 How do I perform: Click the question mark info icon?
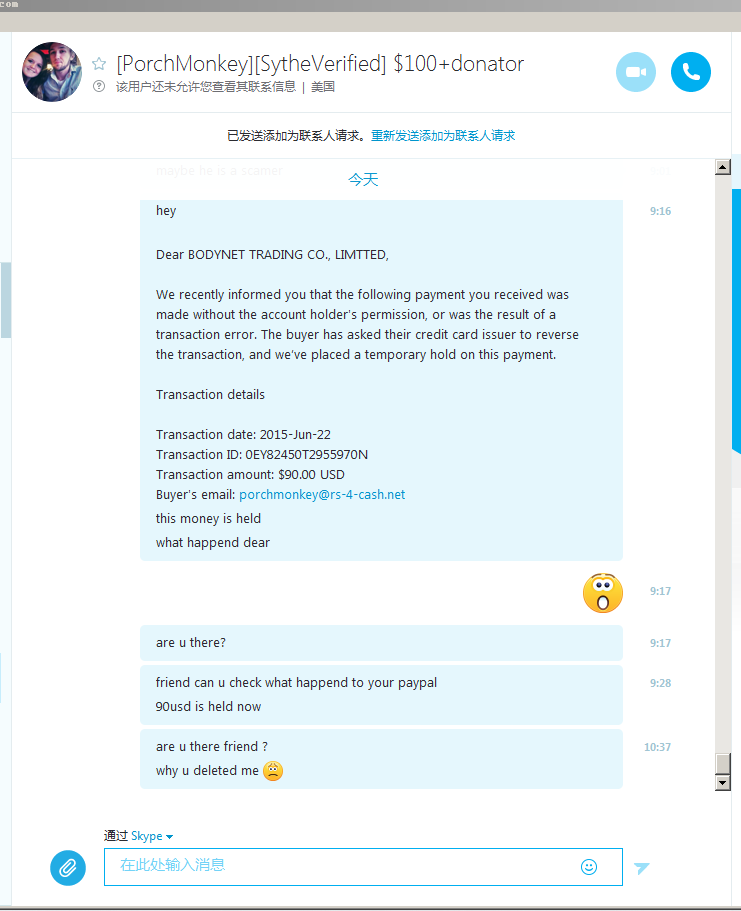pos(99,87)
